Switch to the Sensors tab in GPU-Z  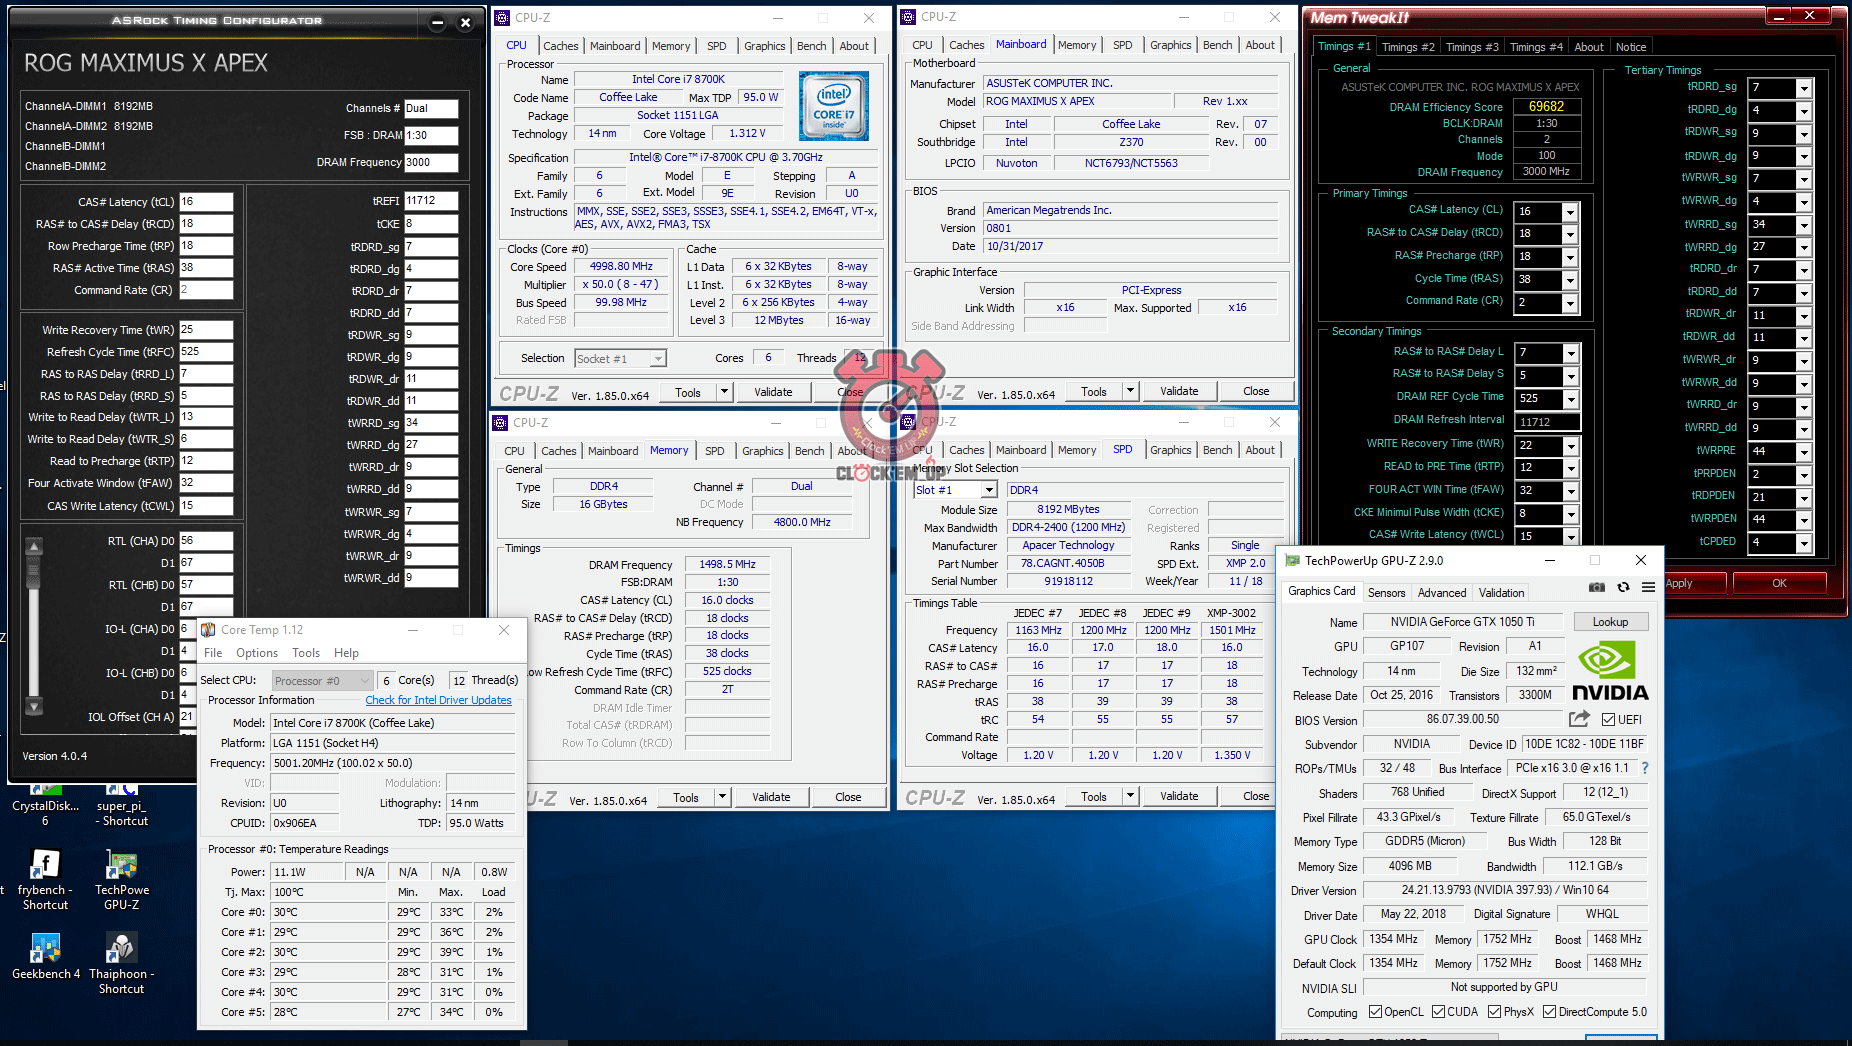1386,593
